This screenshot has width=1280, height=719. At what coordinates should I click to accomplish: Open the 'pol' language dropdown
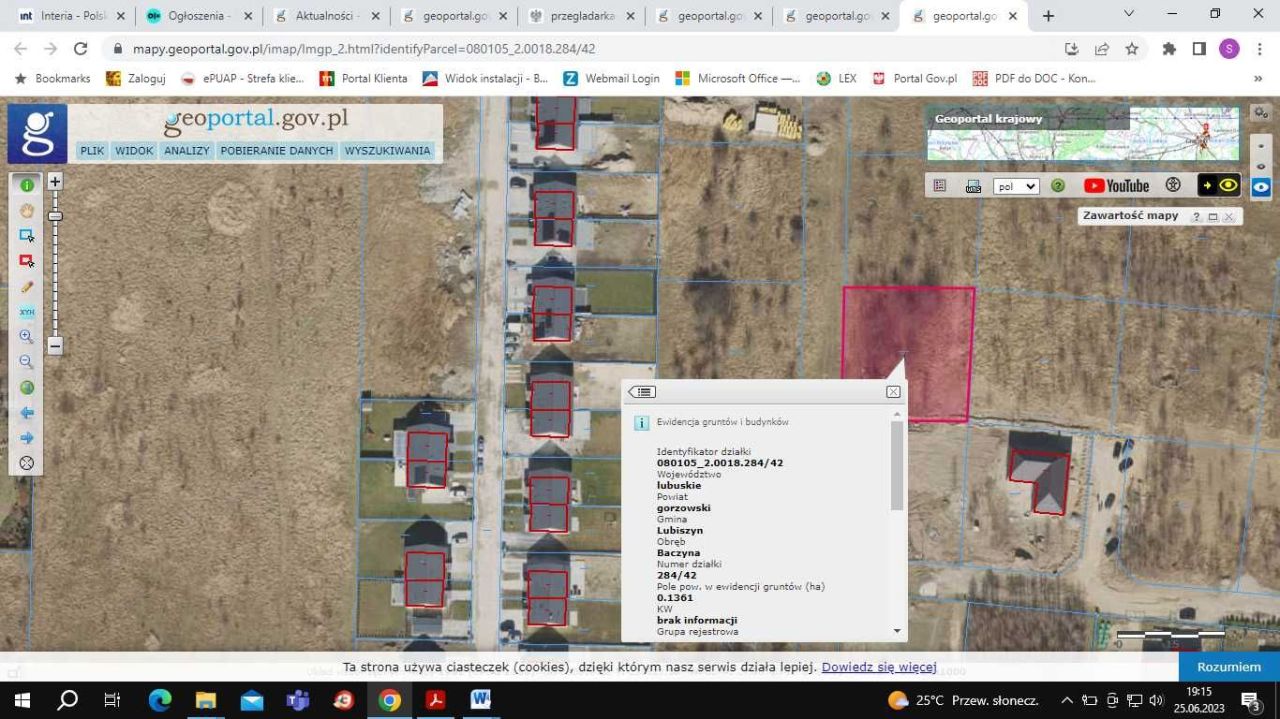(x=1016, y=187)
